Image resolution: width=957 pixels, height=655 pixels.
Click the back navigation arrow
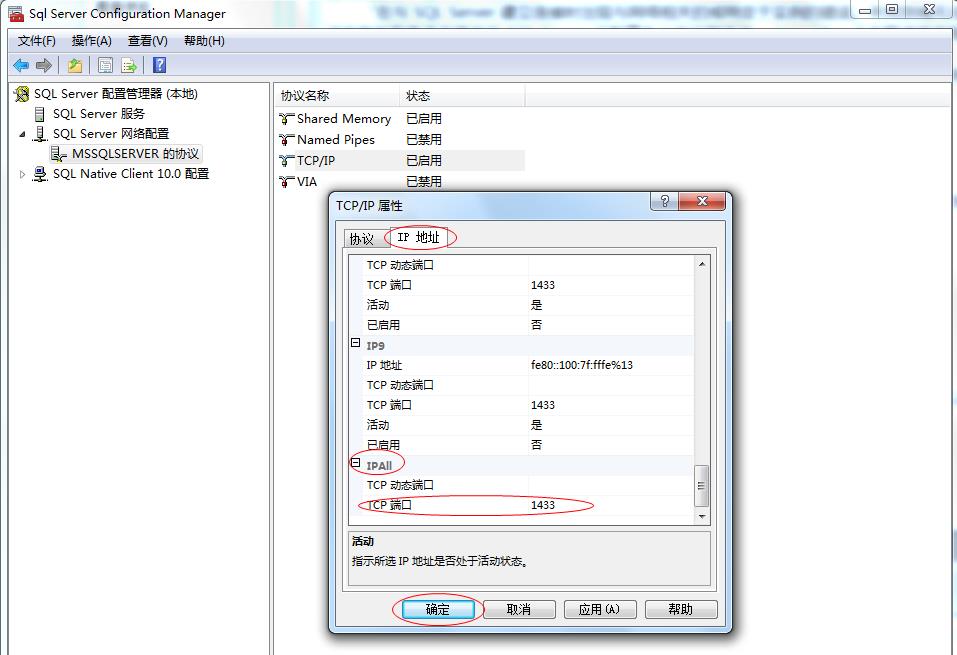[21, 65]
